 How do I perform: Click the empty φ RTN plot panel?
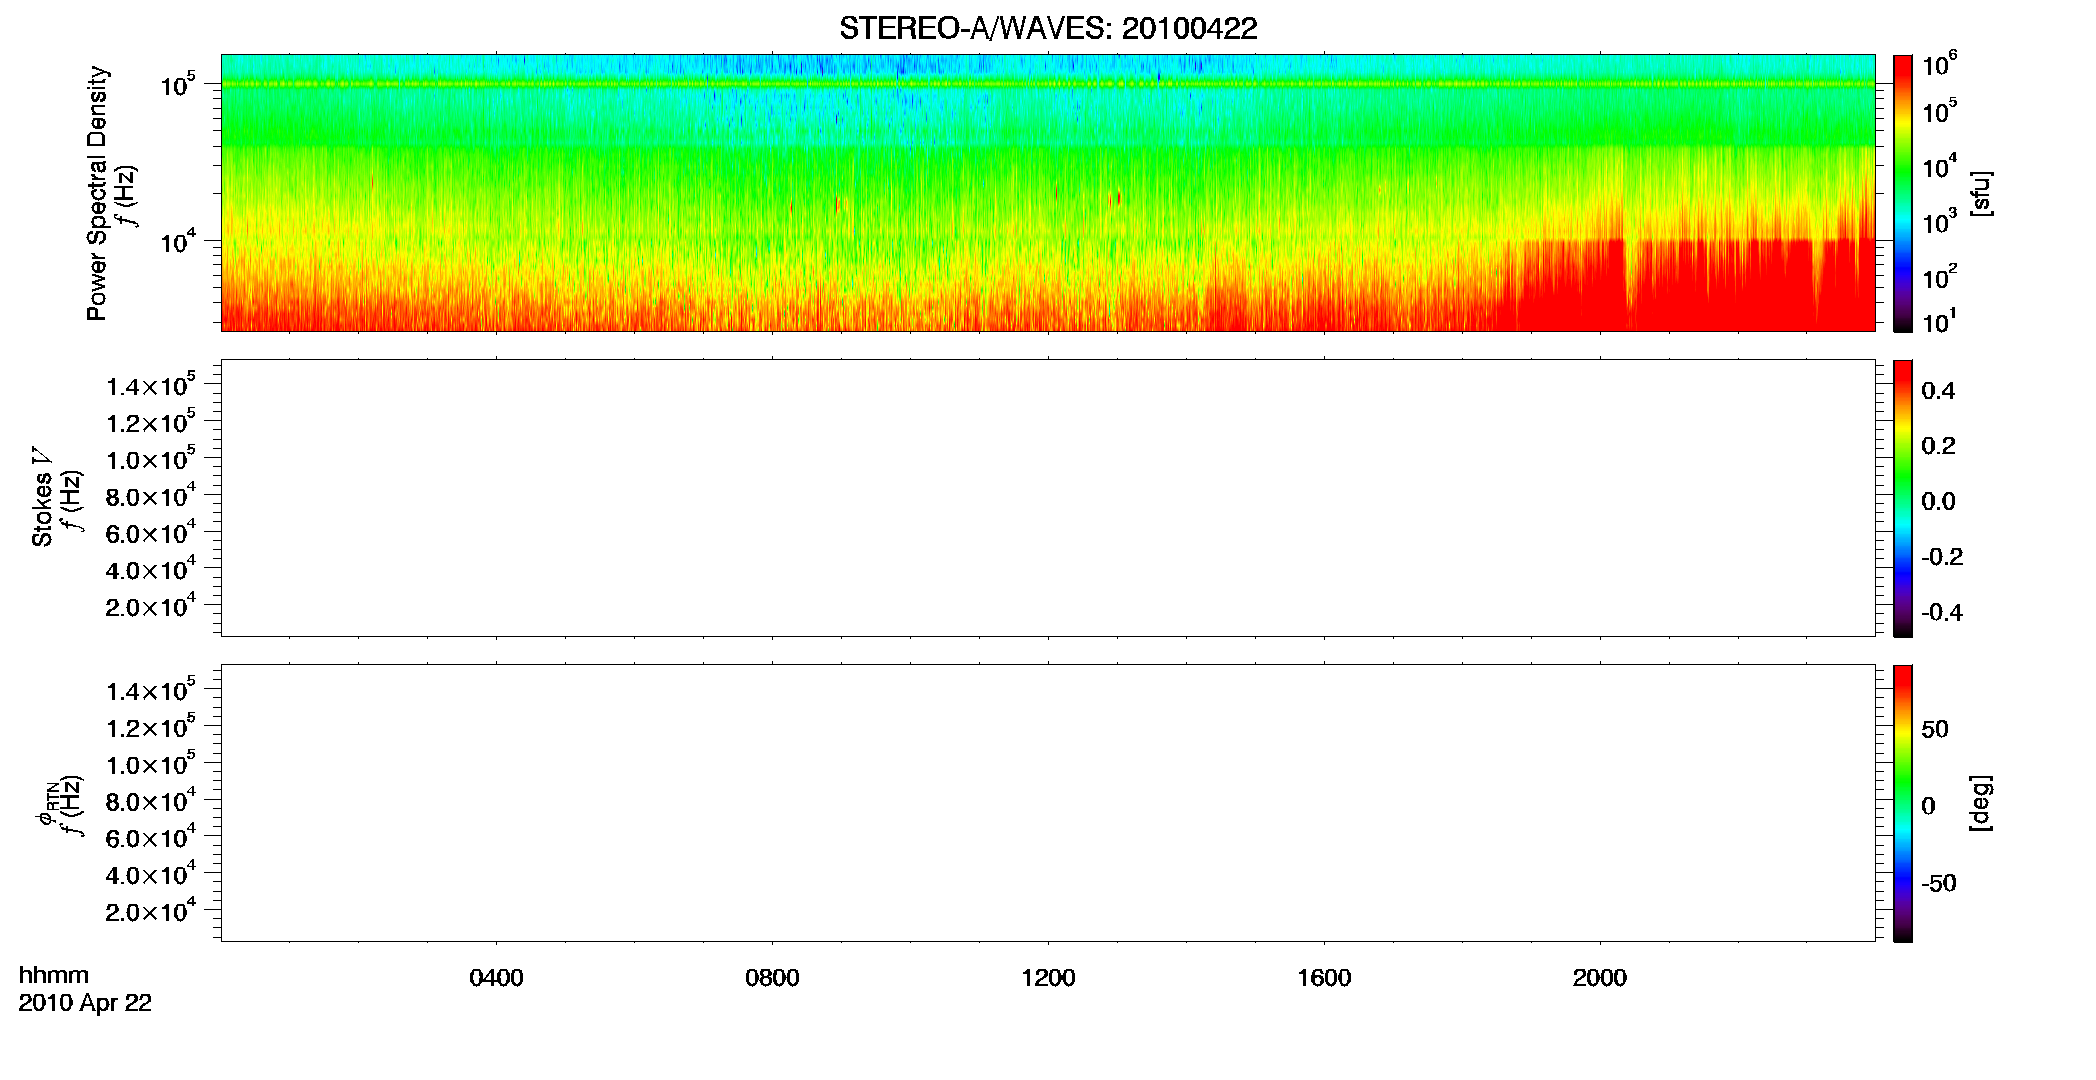coord(1048,802)
